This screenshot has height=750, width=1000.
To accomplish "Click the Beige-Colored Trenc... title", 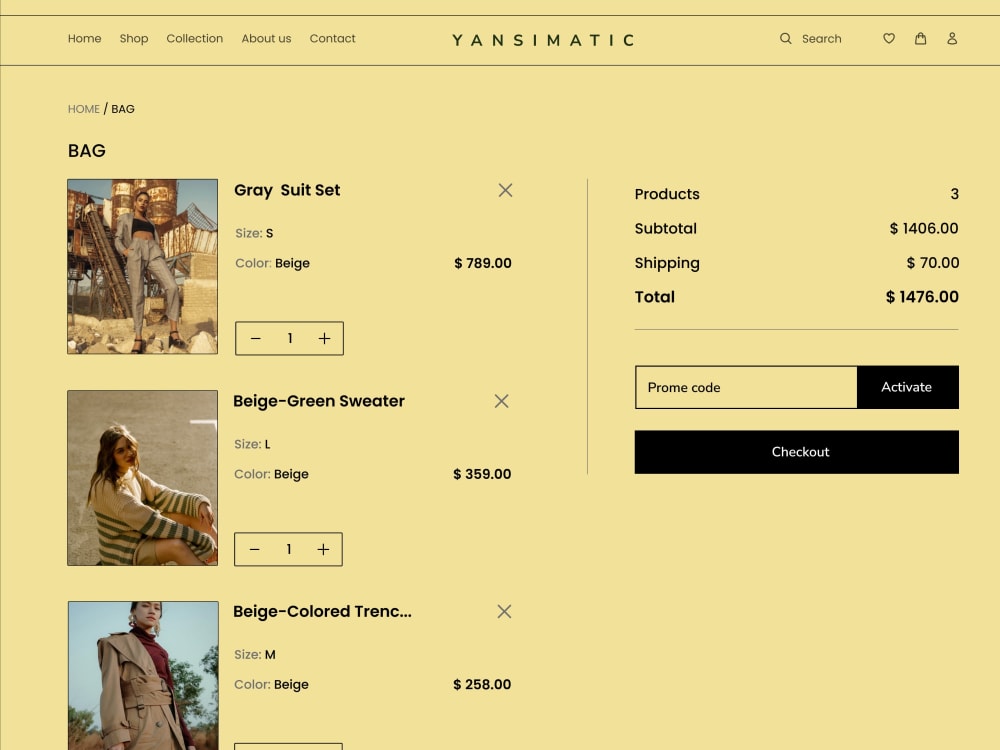I will click(x=322, y=612).
